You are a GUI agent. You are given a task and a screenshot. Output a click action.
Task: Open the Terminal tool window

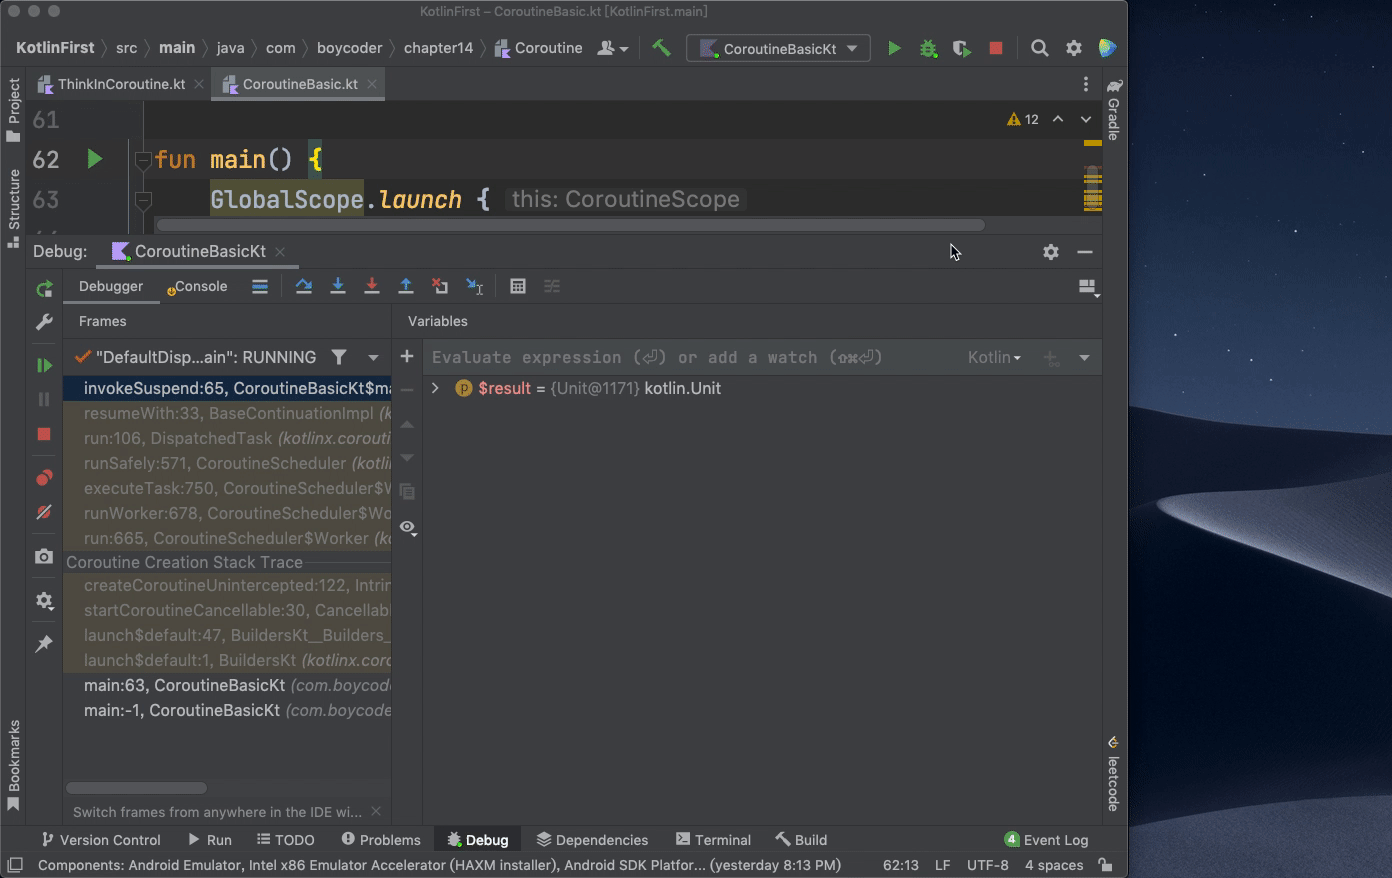pyautogui.click(x=713, y=840)
